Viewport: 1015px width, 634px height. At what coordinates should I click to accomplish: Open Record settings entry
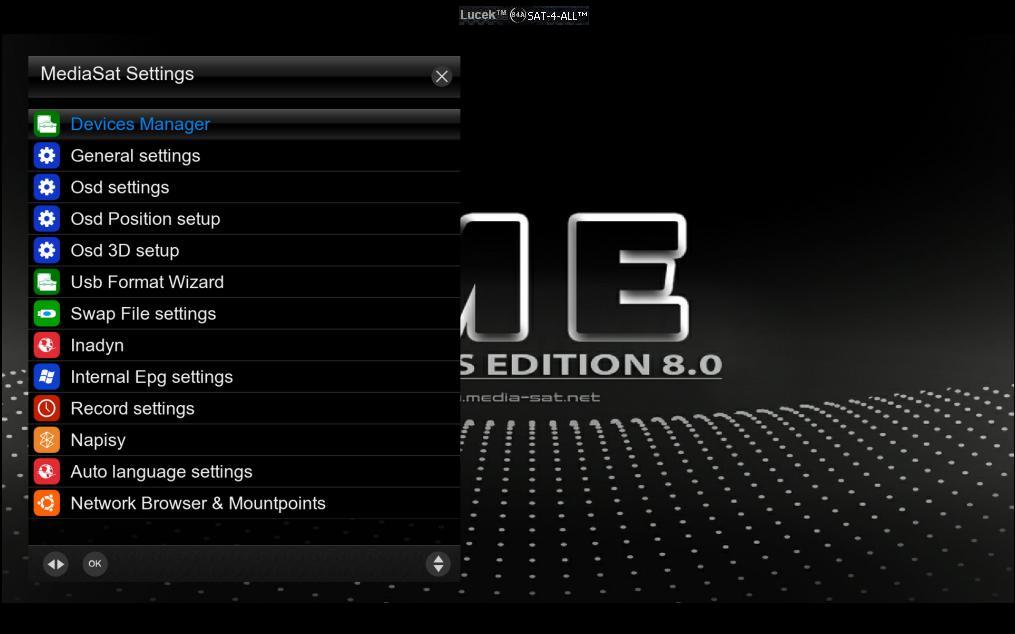244,409
